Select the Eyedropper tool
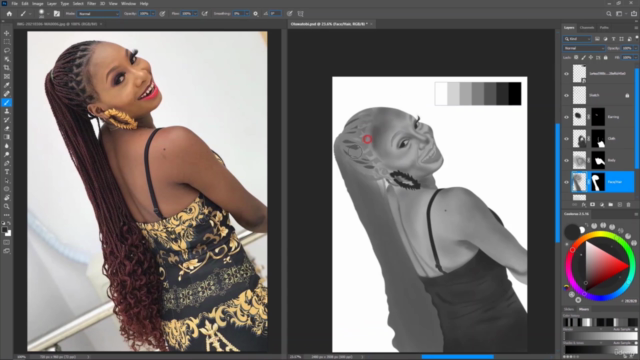Screen dimensions: 640x360 (x=7, y=85)
